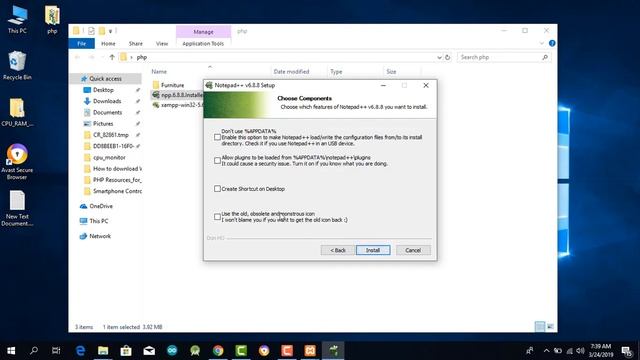Open green Camtasia icon on taskbar
Image resolution: width=640 pixels, height=360 pixels.
pos(241,350)
